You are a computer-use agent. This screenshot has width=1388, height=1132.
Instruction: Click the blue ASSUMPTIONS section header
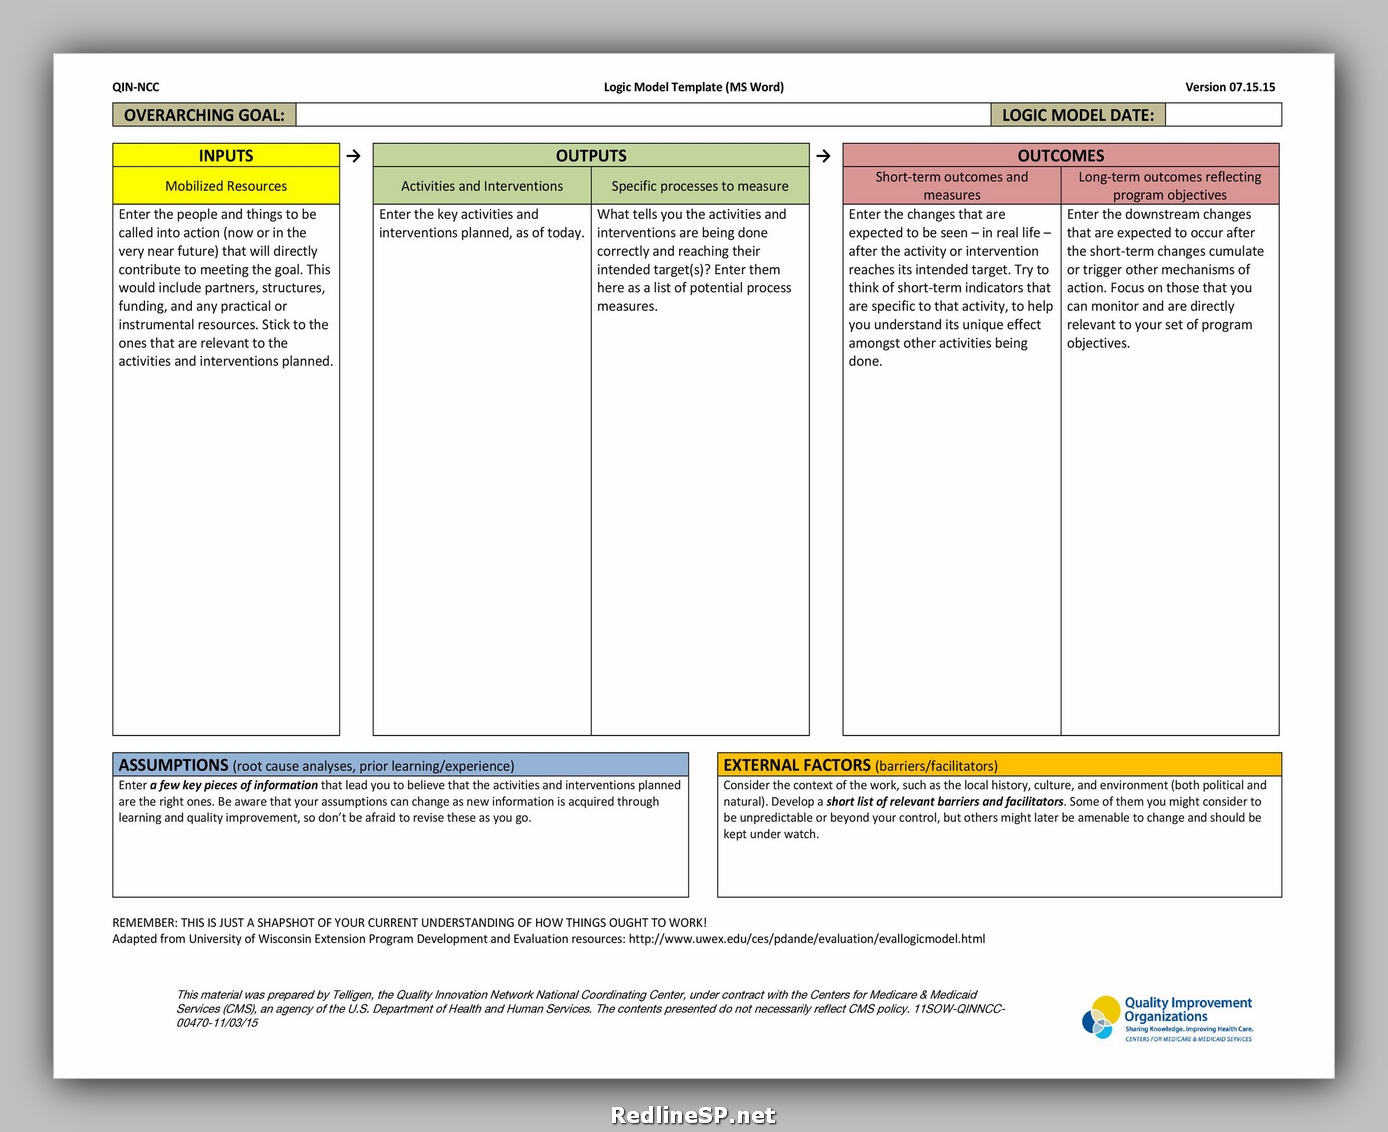[x=400, y=765]
